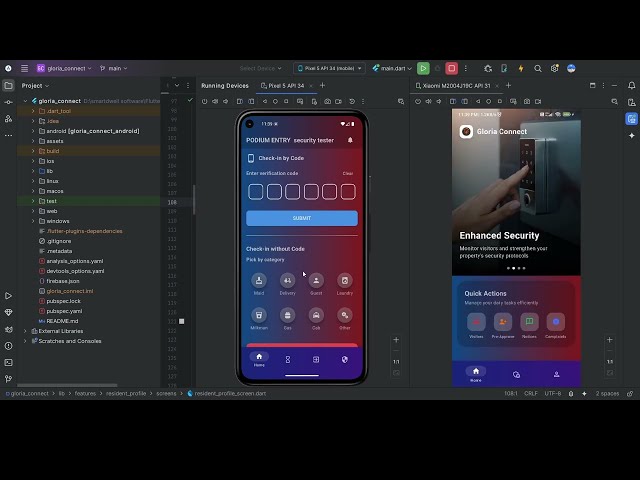Viewport: 640px width, 480px height.
Task: Open the debug bug icon in toolbar
Action: [488, 68]
